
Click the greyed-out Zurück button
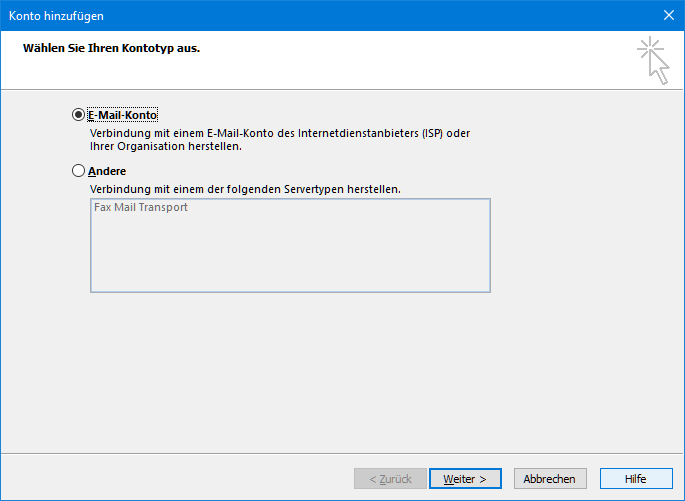pyautogui.click(x=390, y=479)
